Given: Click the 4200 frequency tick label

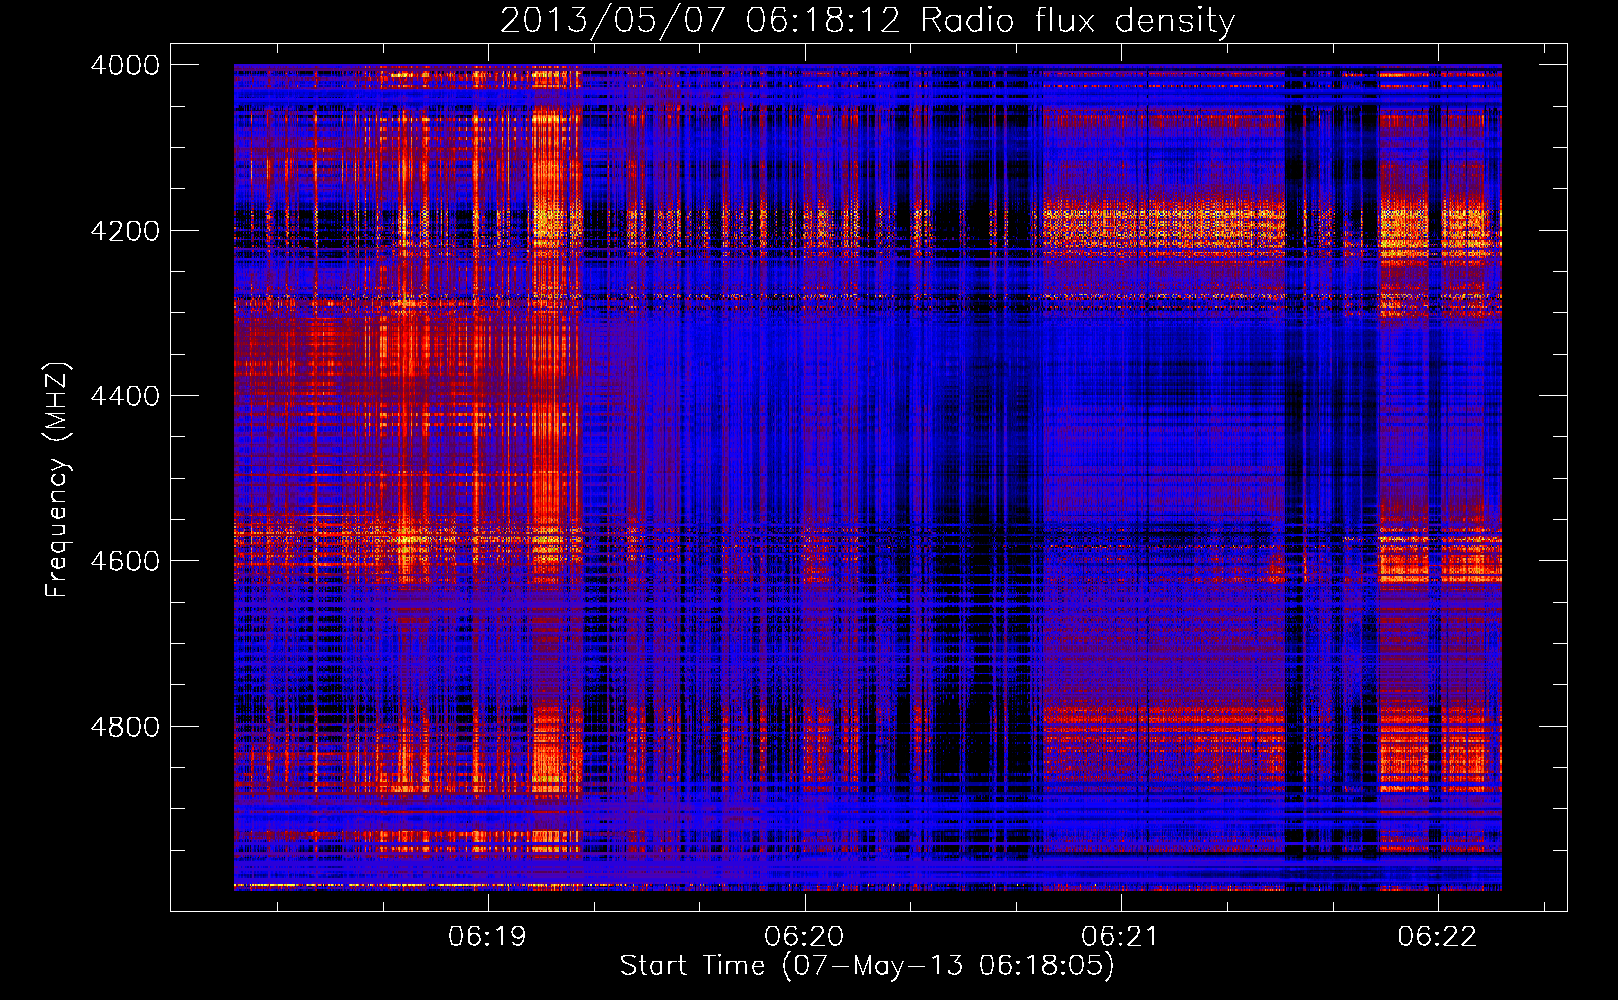Looking at the screenshot, I should (x=124, y=231).
